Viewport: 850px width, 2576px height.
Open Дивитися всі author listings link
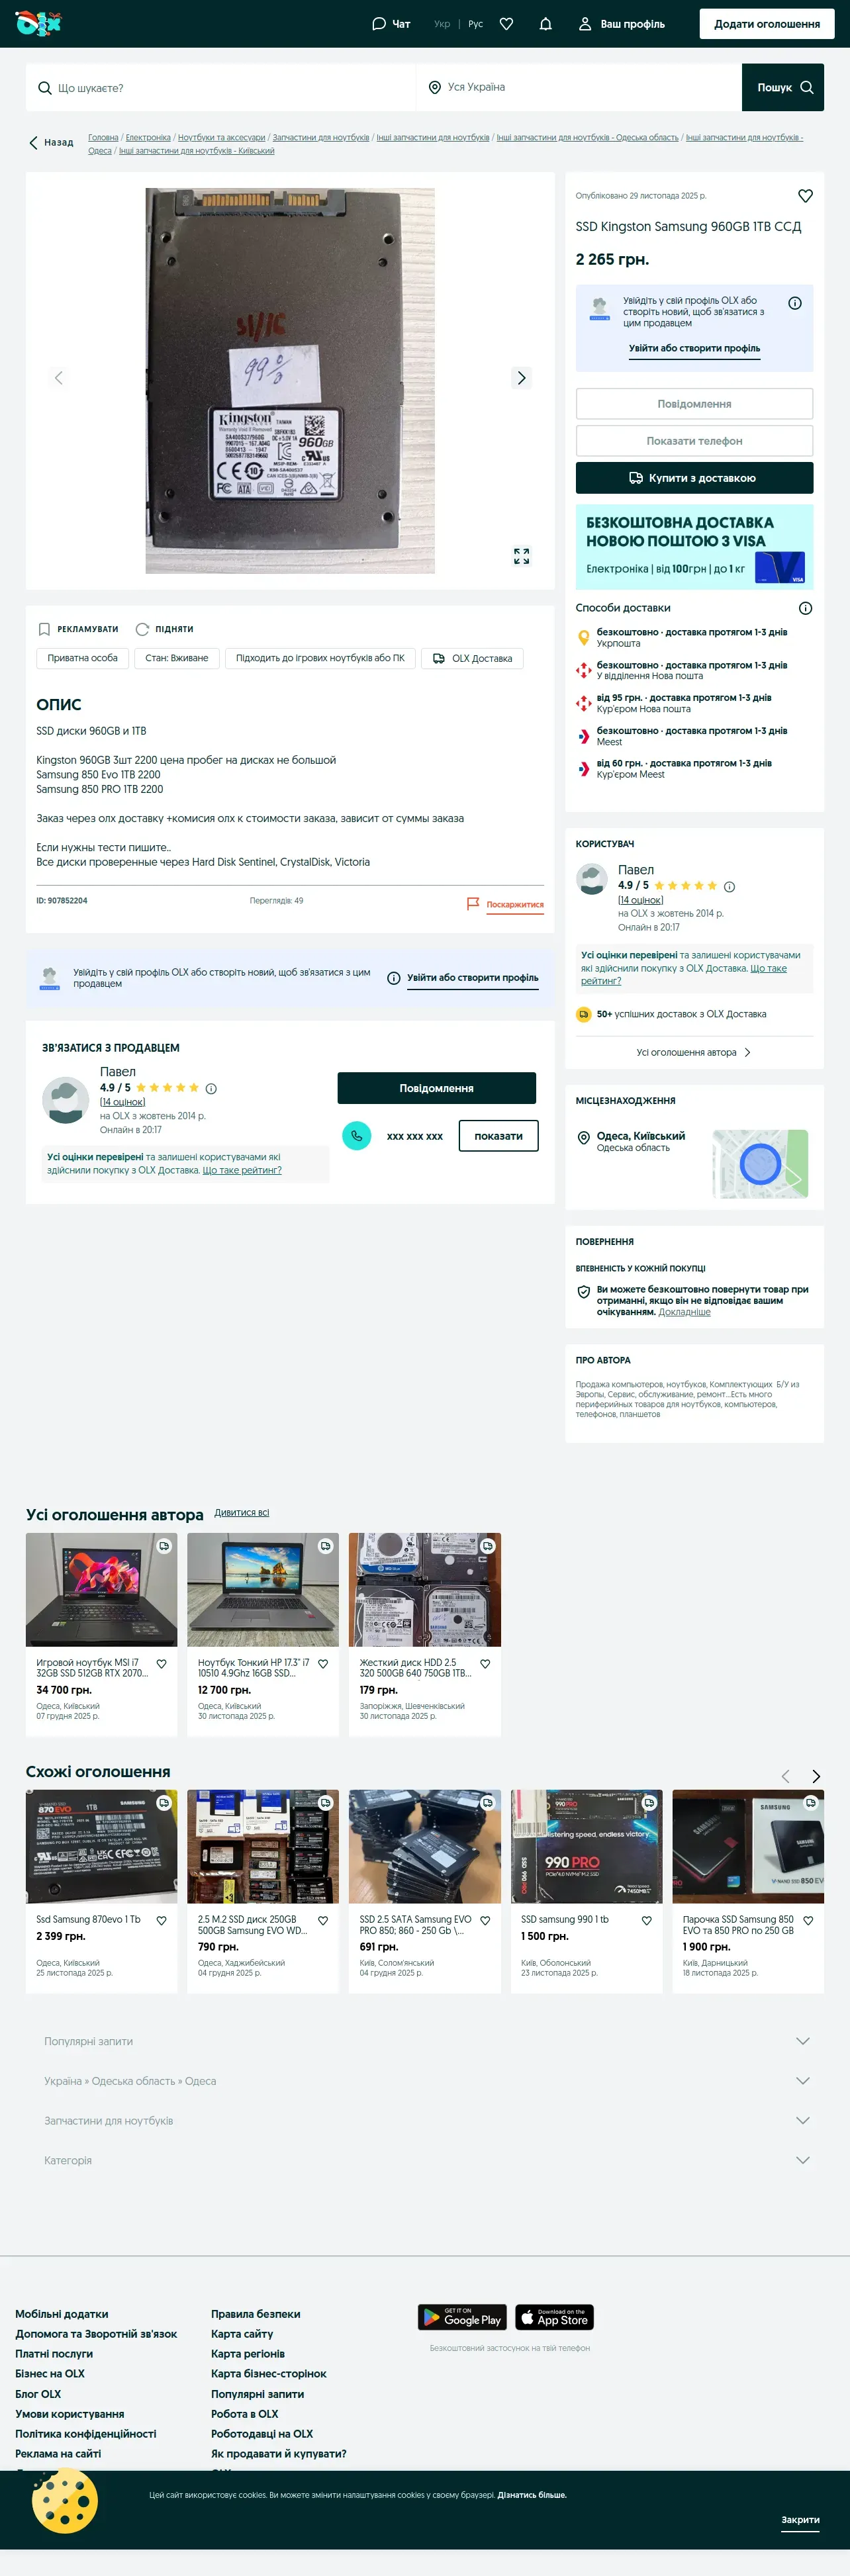point(241,1513)
